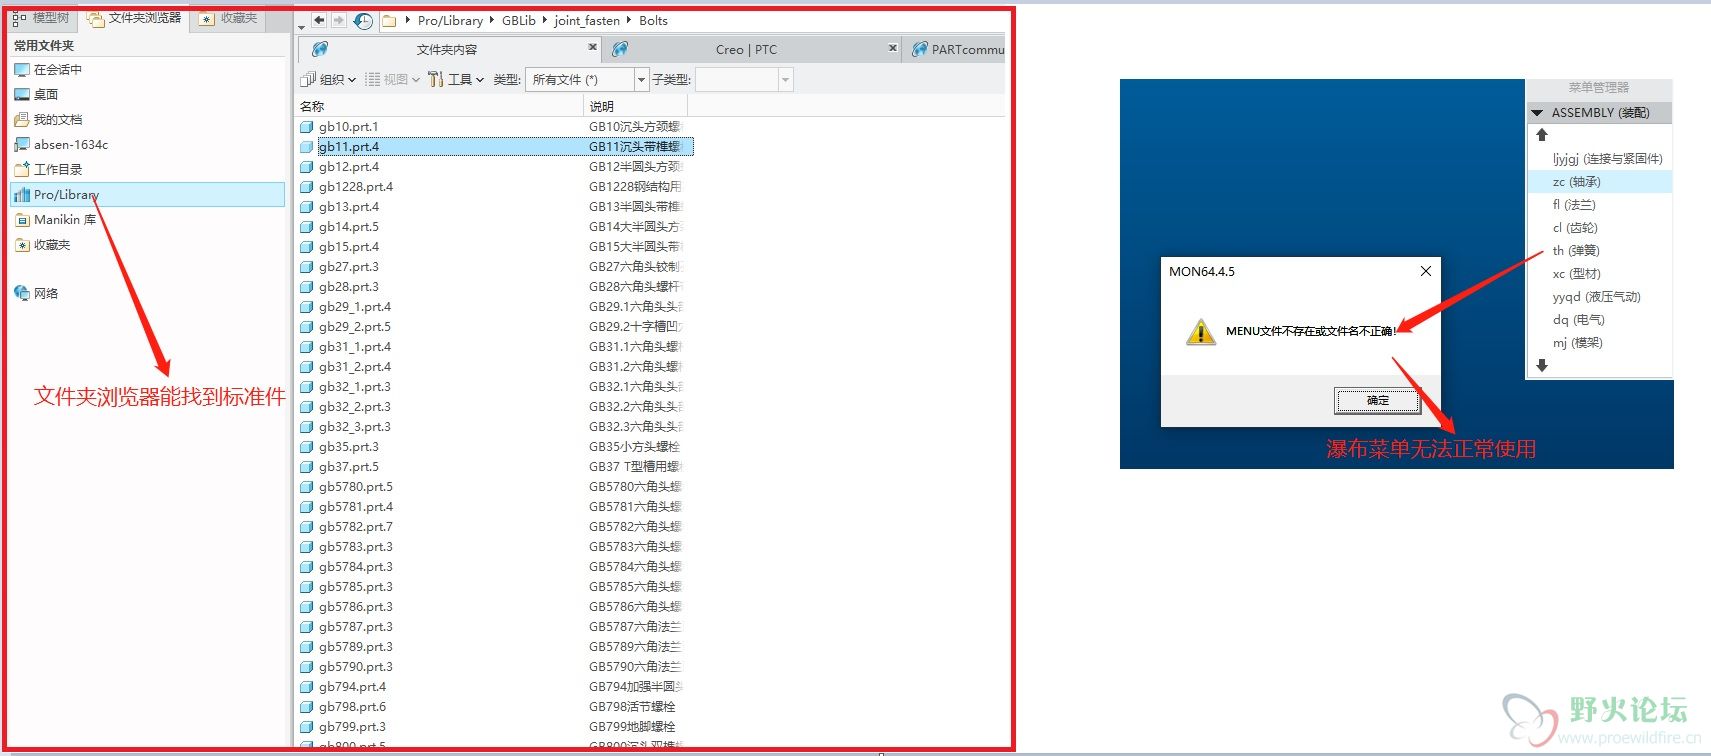This screenshot has width=1711, height=756.
Task: Switch to the 模型树 tab
Action: point(41,18)
